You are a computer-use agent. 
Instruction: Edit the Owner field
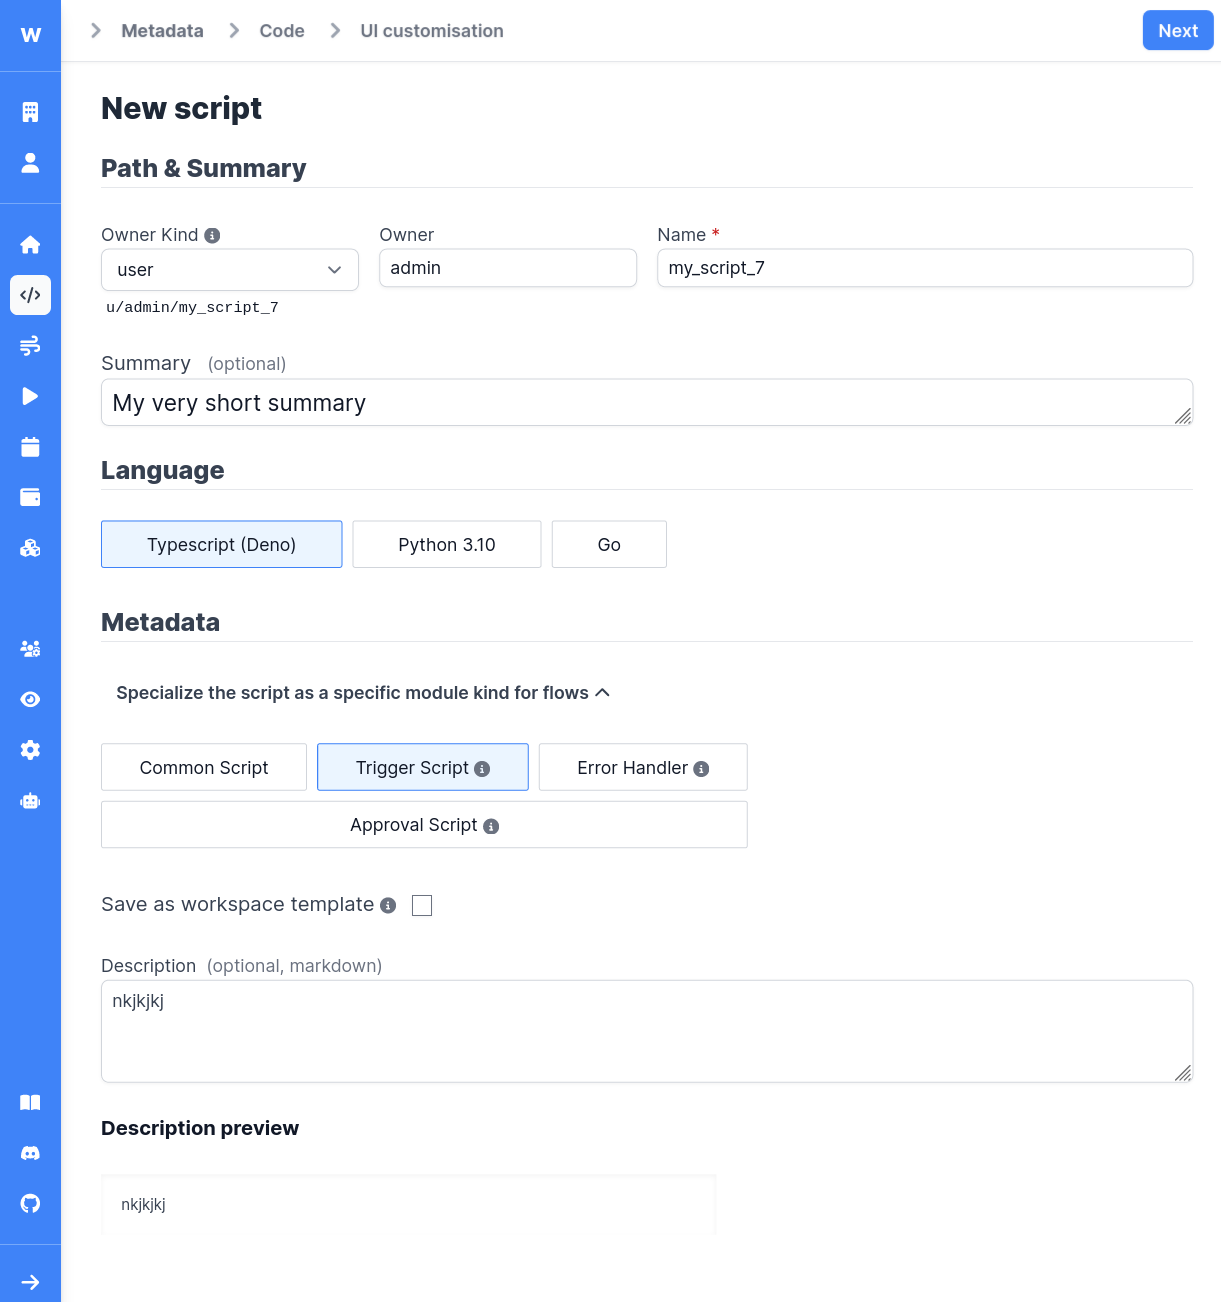click(508, 268)
